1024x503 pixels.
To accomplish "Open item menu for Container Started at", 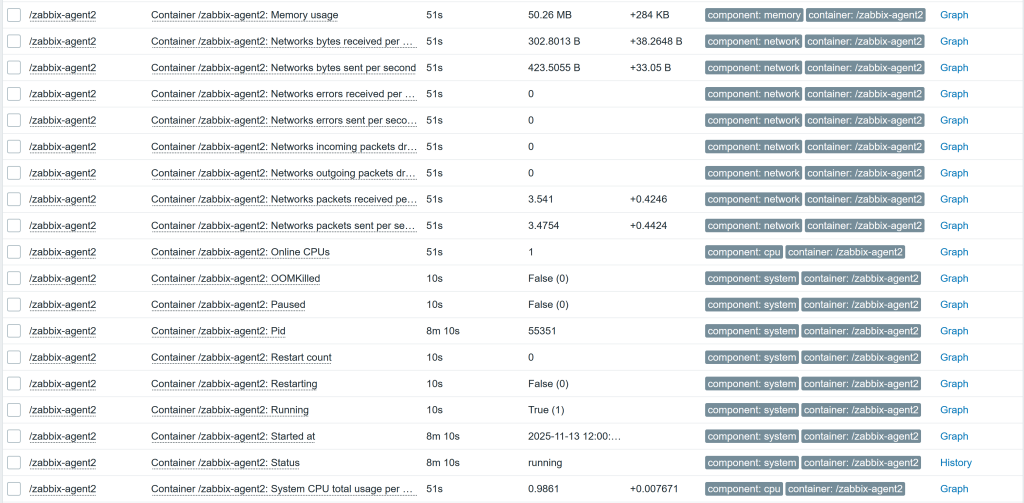I will [x=233, y=436].
